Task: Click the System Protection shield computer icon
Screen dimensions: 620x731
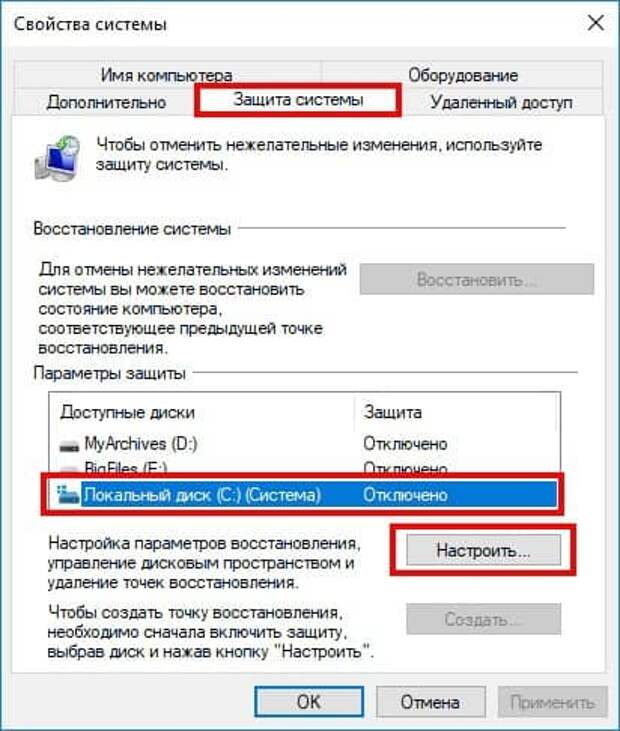Action: click(58, 158)
